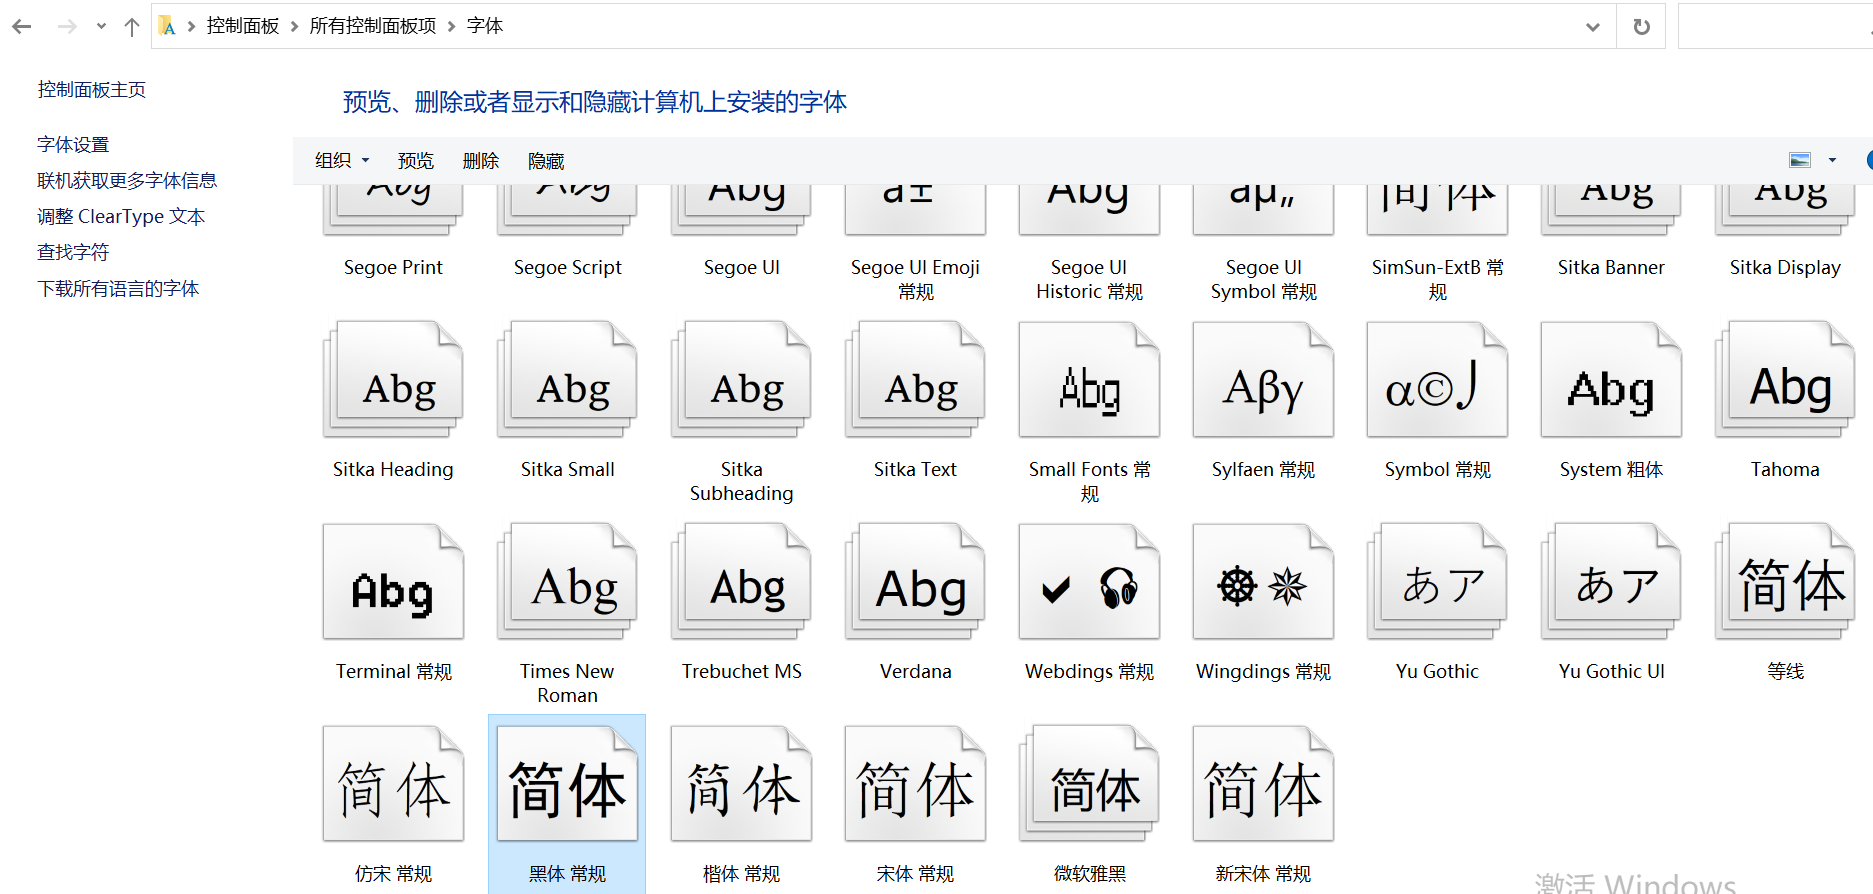The width and height of the screenshot is (1873, 894).
Task: Select the Small Fonts 常规 icon
Action: 1089,380
